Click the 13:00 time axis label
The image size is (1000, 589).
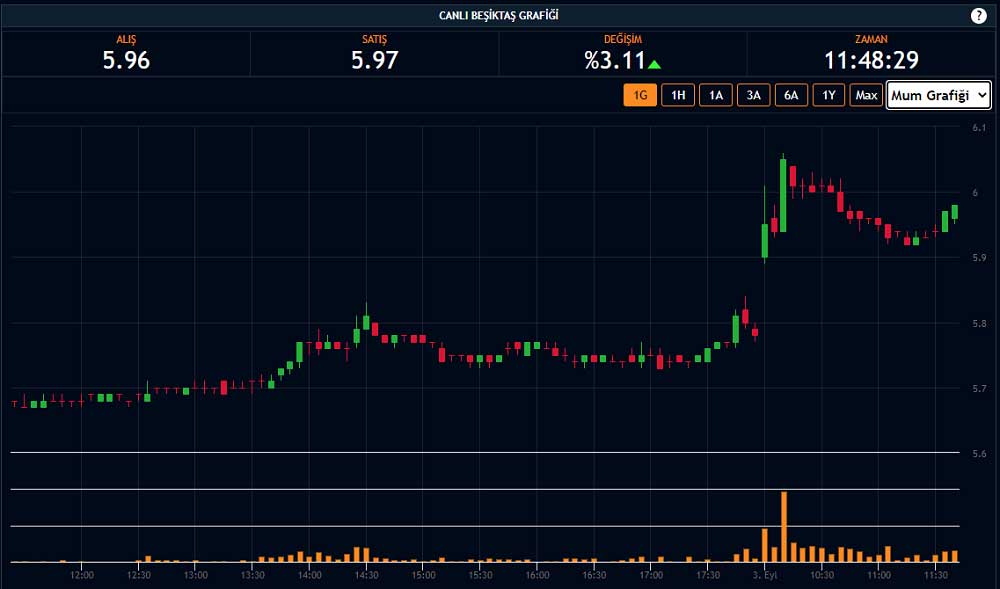click(196, 575)
